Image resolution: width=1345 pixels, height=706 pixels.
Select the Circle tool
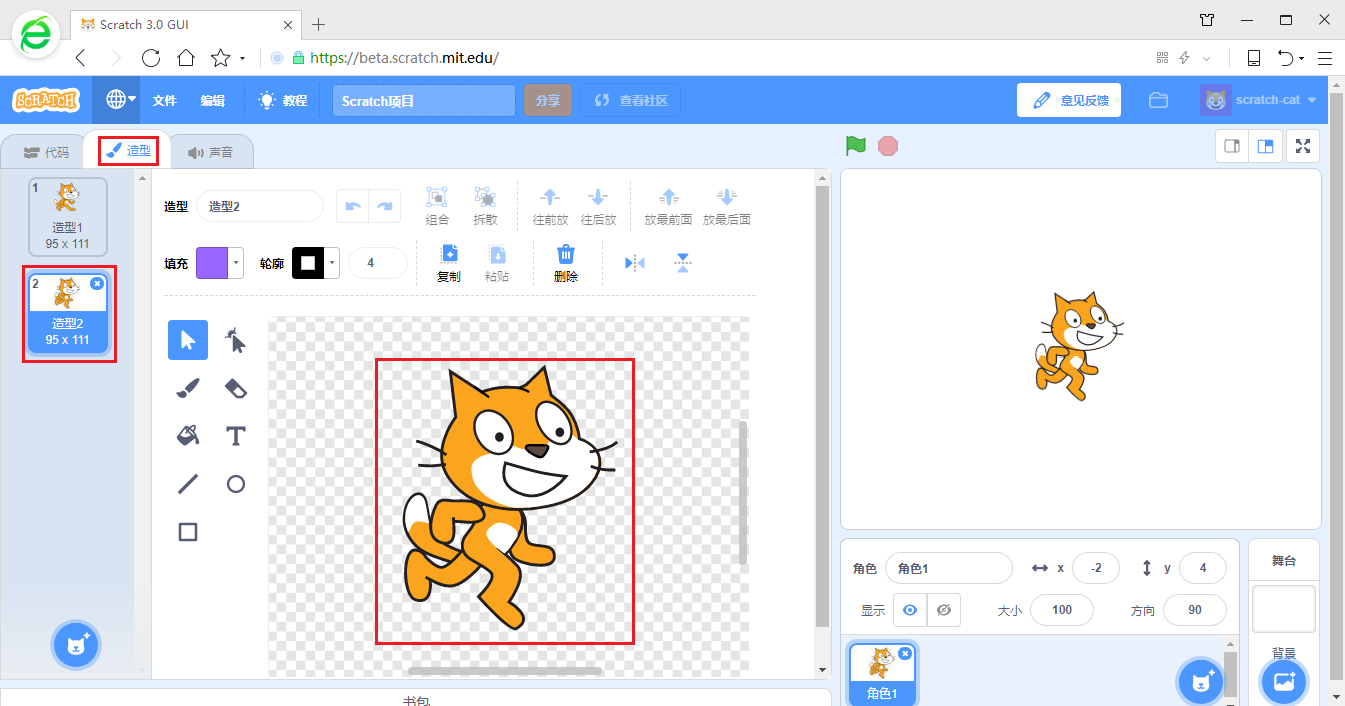(235, 484)
